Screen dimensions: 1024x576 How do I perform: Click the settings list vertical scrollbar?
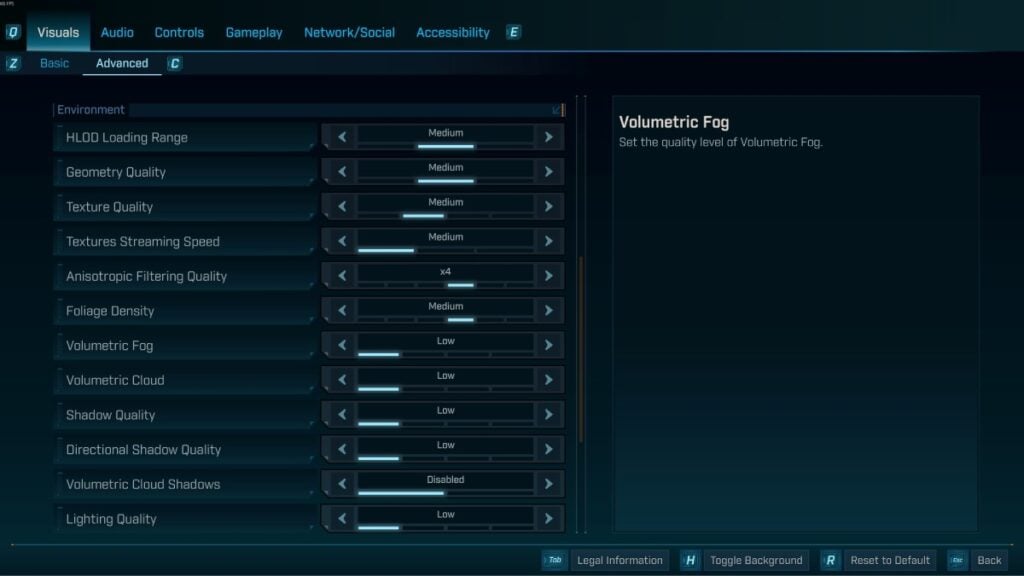[579, 350]
